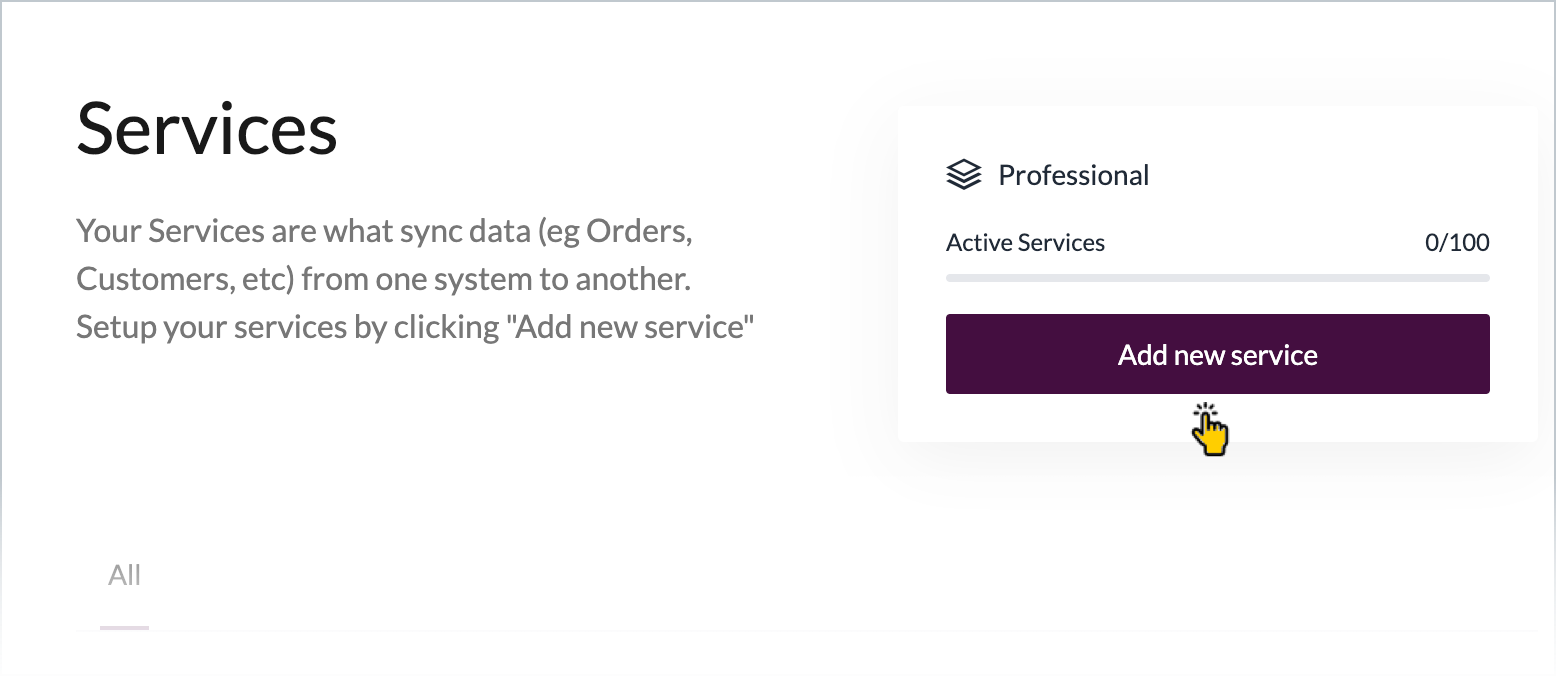Select the Professional plan label

click(x=1073, y=176)
